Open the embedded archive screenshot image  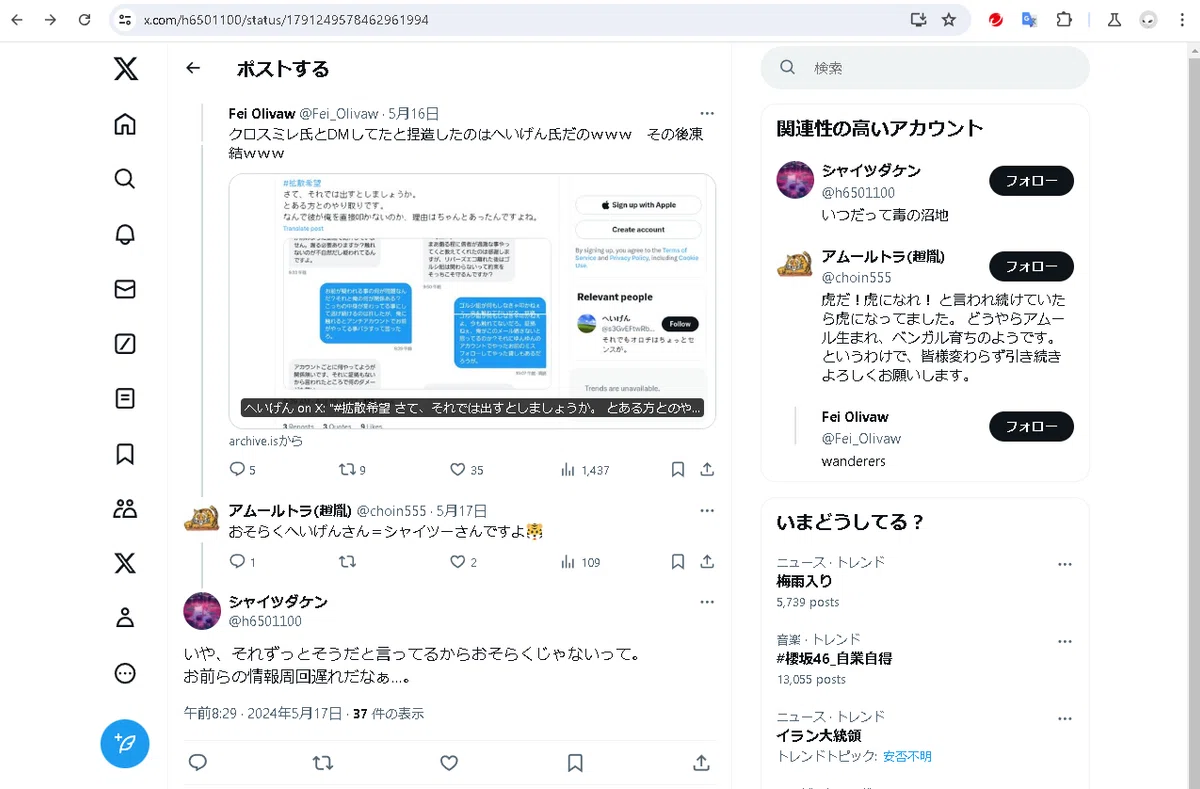pos(472,301)
